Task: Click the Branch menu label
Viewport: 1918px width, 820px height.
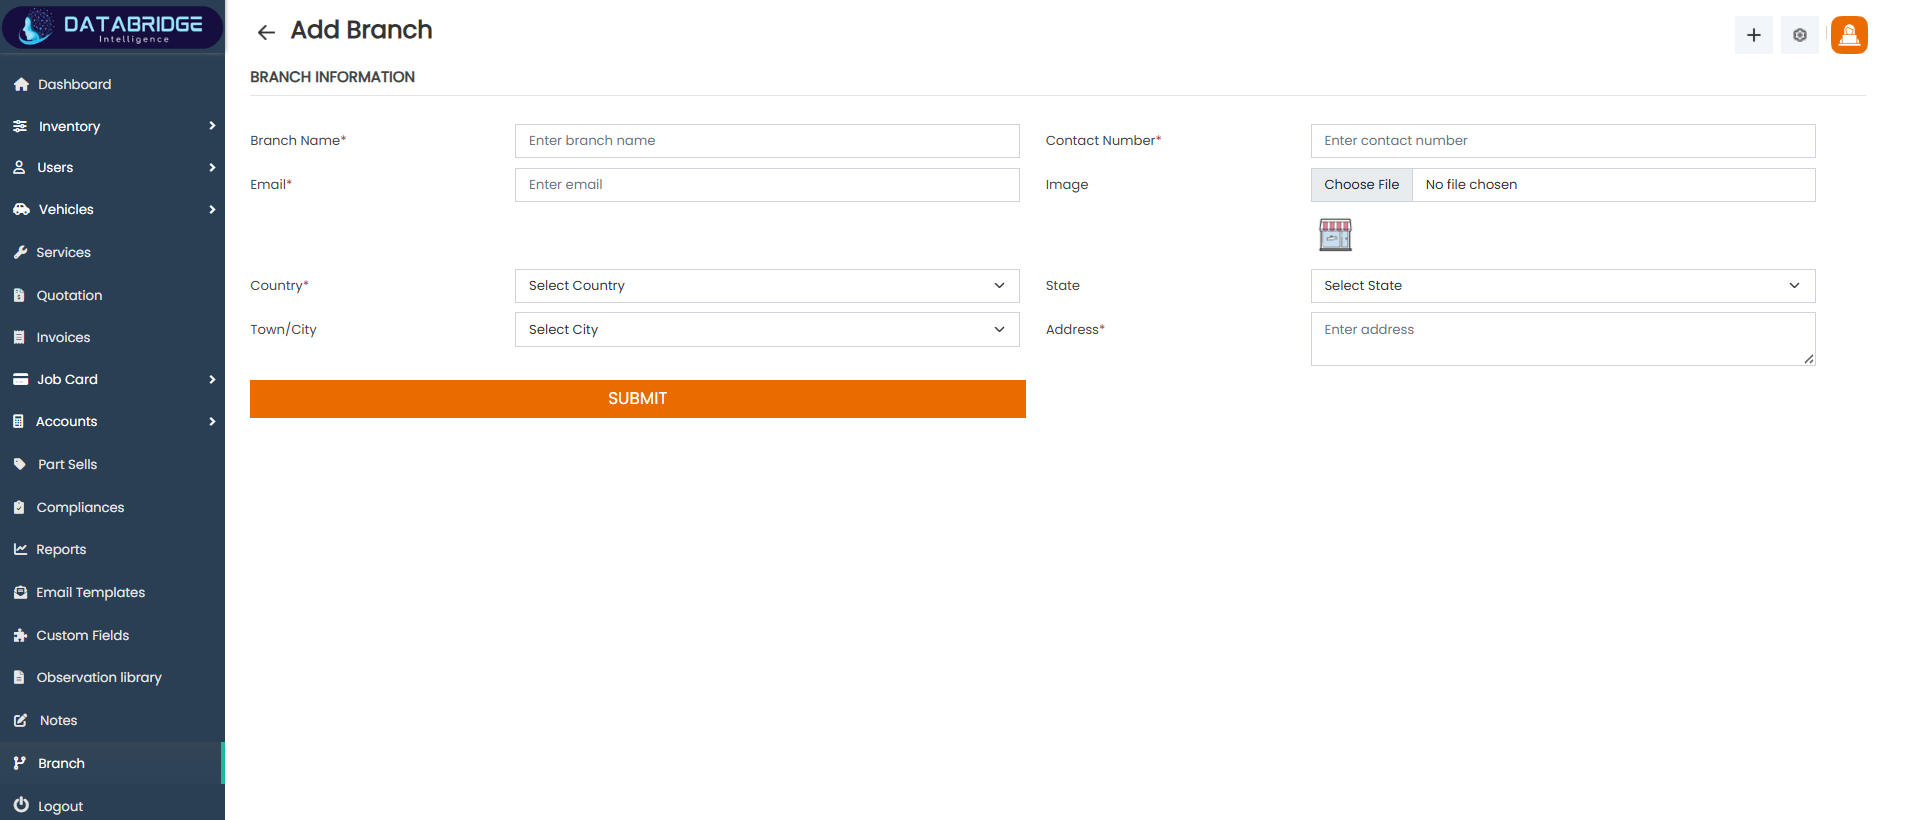Action: pyautogui.click(x=62, y=764)
